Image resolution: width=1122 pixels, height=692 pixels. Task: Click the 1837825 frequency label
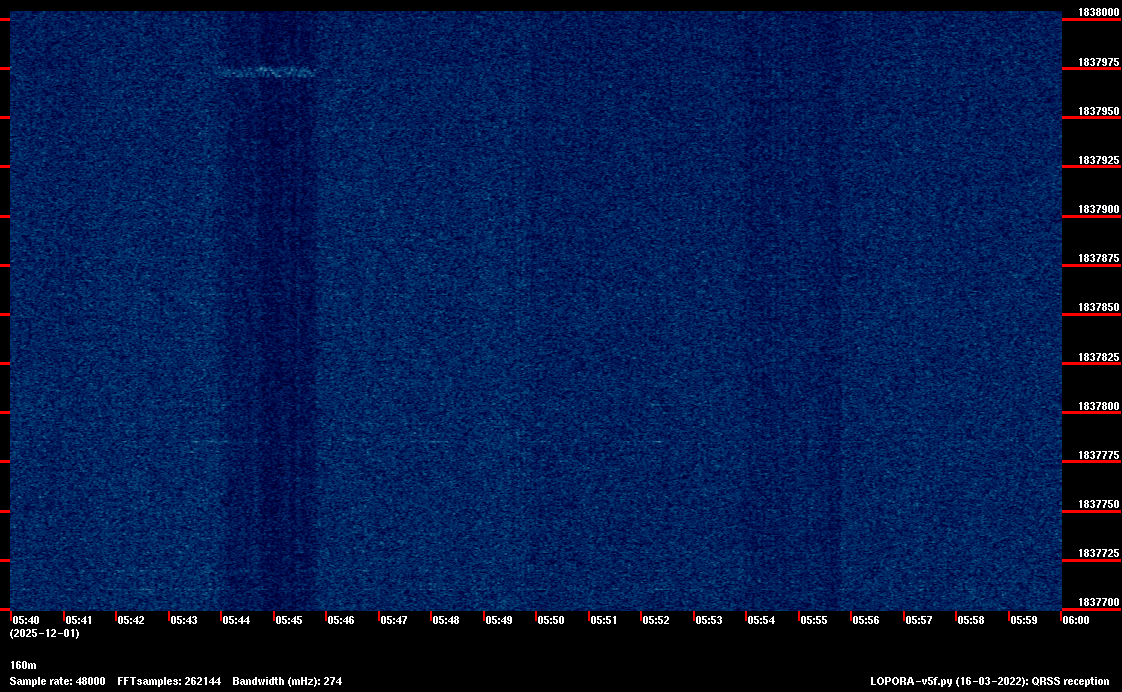click(x=1098, y=357)
